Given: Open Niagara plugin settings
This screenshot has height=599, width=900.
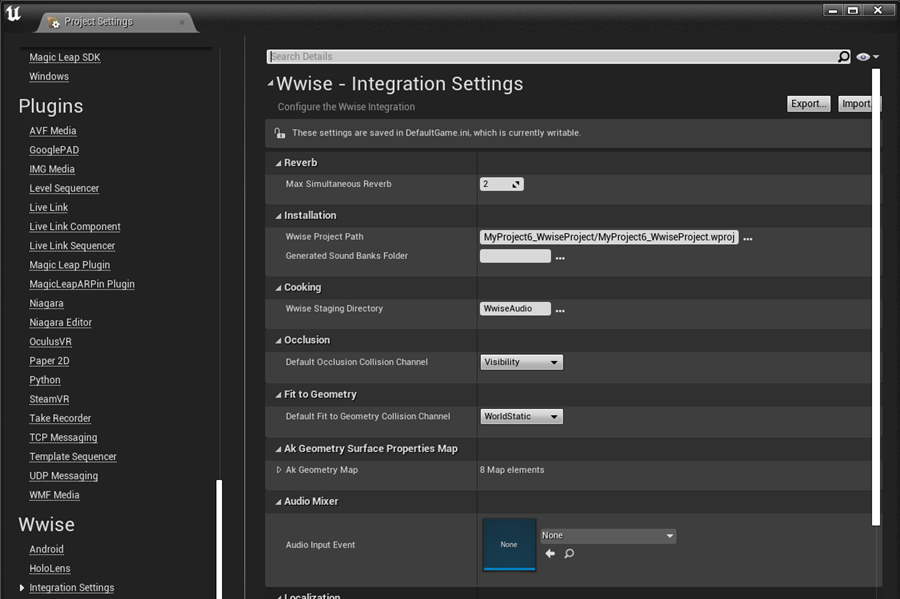Looking at the screenshot, I should click(x=46, y=303).
